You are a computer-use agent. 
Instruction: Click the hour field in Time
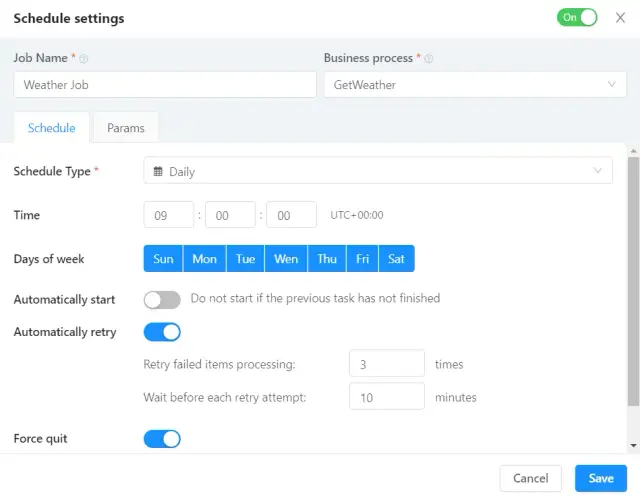click(169, 215)
